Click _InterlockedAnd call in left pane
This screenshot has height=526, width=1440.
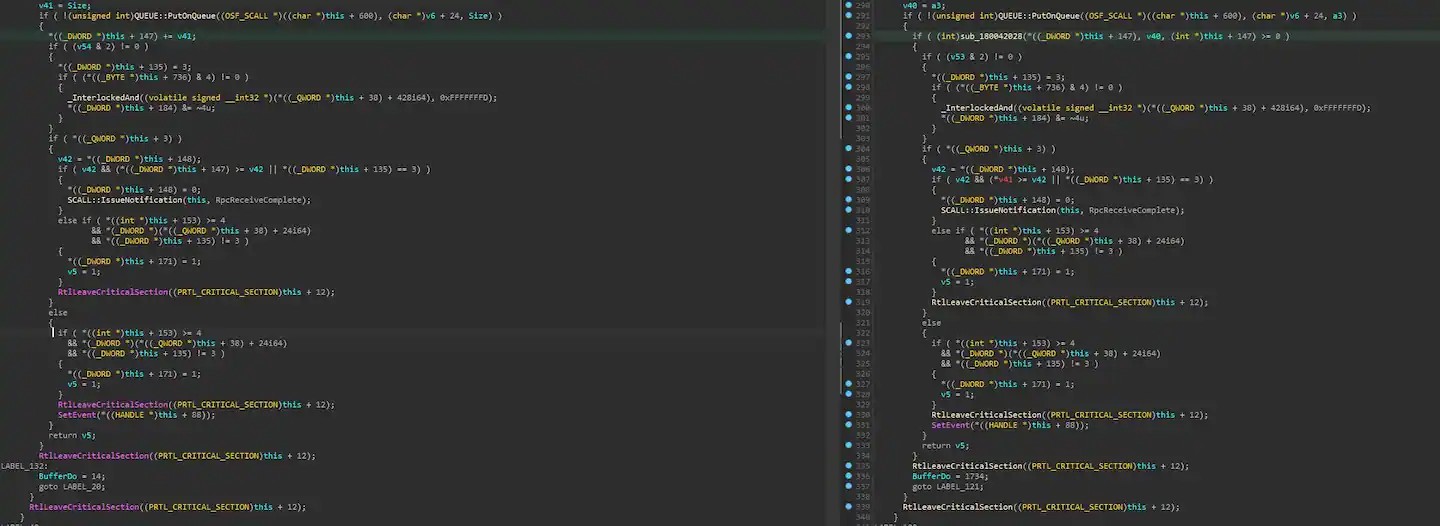104,97
